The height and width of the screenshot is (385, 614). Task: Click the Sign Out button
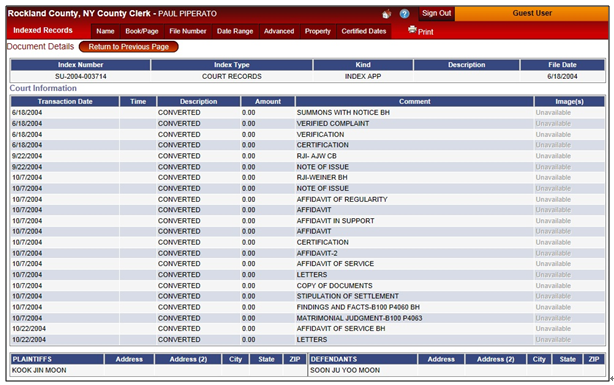tap(437, 13)
